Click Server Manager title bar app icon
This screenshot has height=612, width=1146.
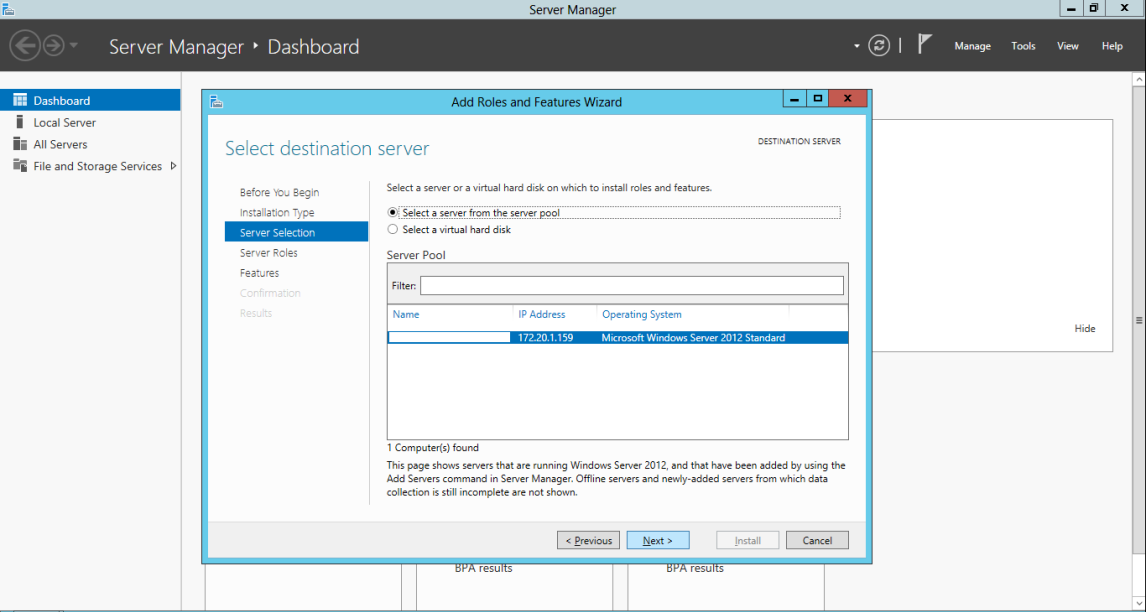(8, 10)
